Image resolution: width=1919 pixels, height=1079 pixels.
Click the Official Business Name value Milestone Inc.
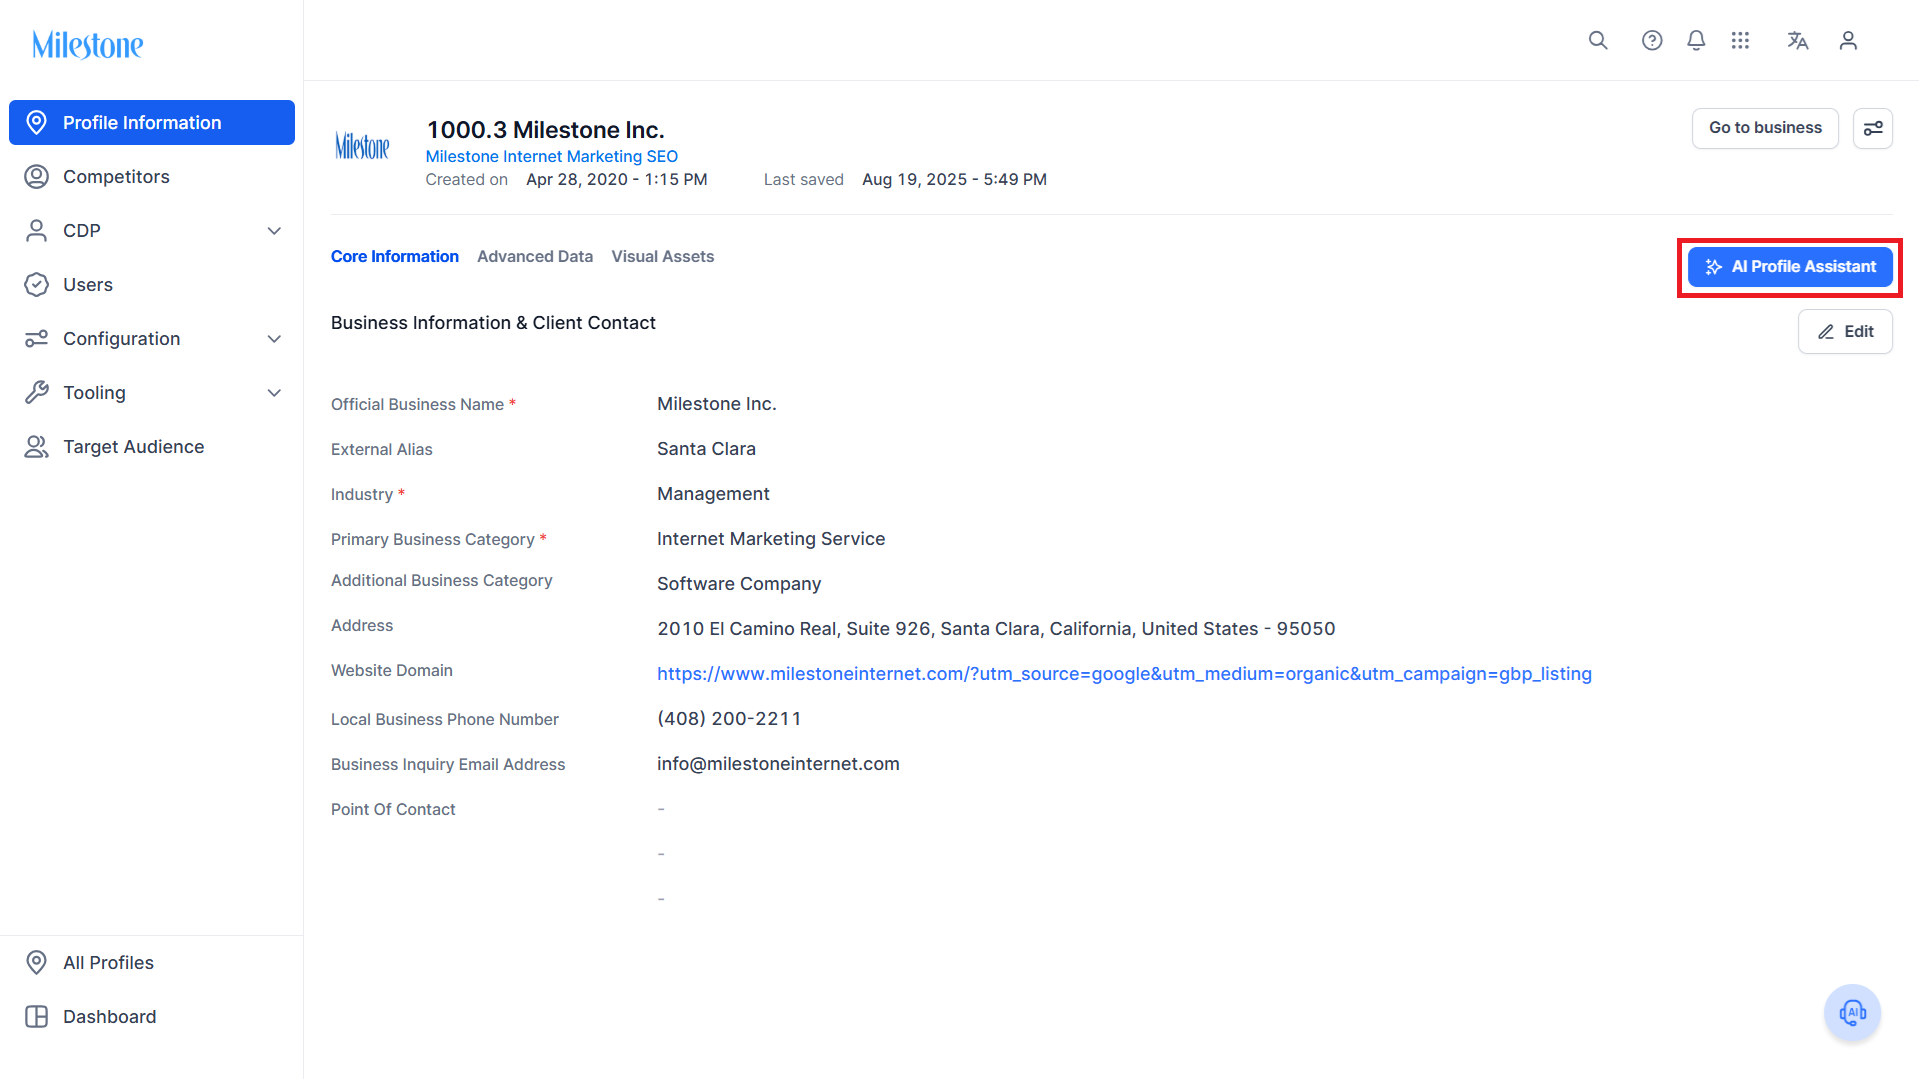(717, 404)
